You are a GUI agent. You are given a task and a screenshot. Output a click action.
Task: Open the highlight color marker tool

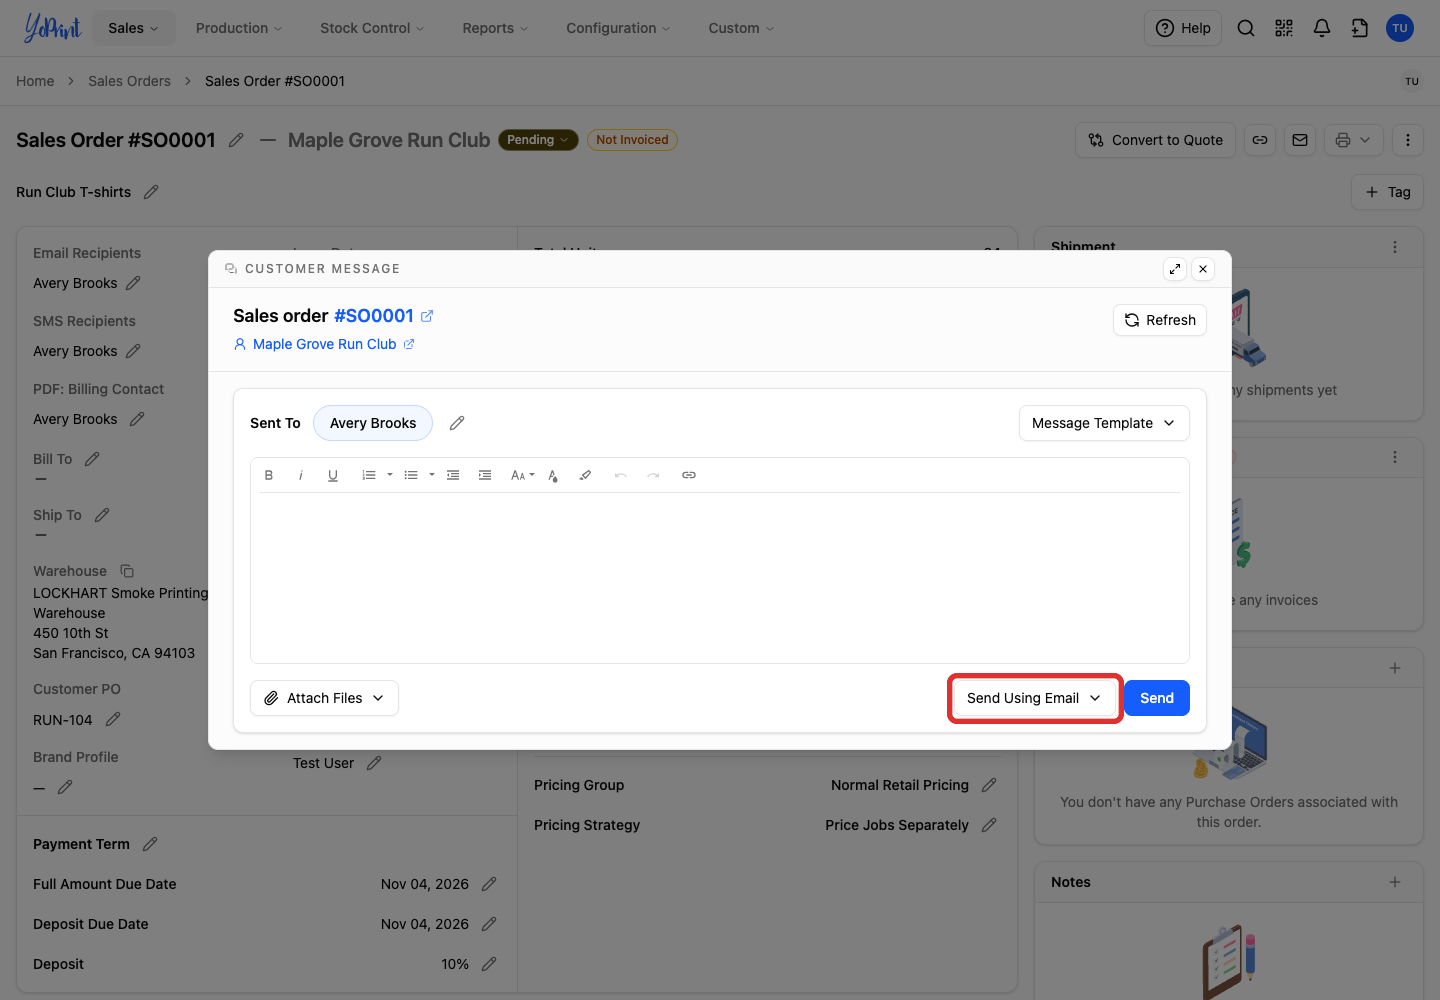(585, 475)
